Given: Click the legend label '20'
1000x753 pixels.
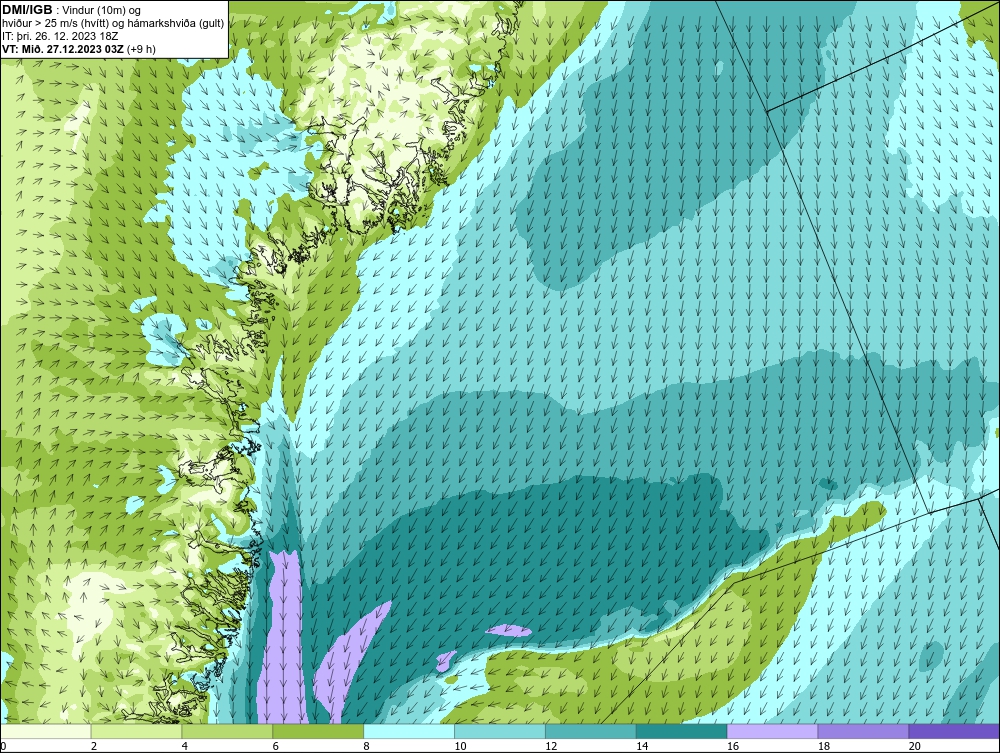Looking at the screenshot, I should coord(914,746).
